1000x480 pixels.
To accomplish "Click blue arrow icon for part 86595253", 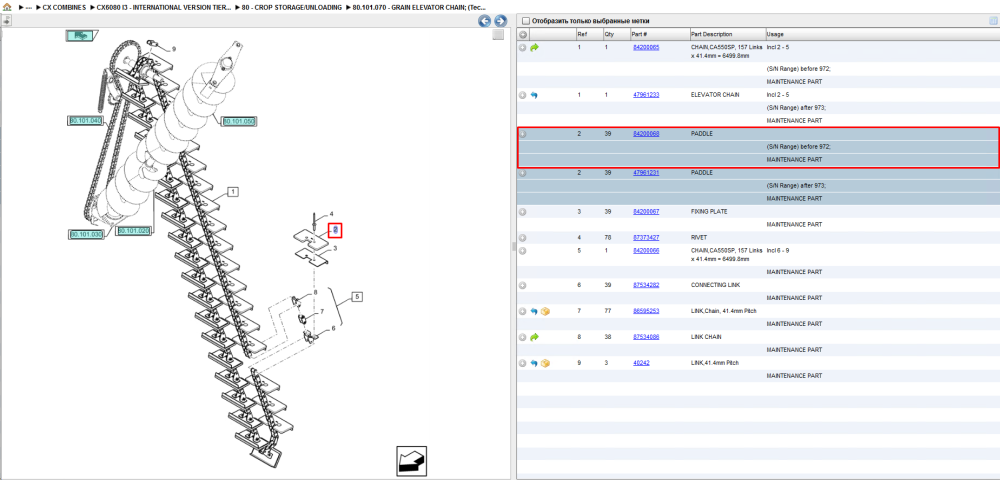I will tap(534, 311).
